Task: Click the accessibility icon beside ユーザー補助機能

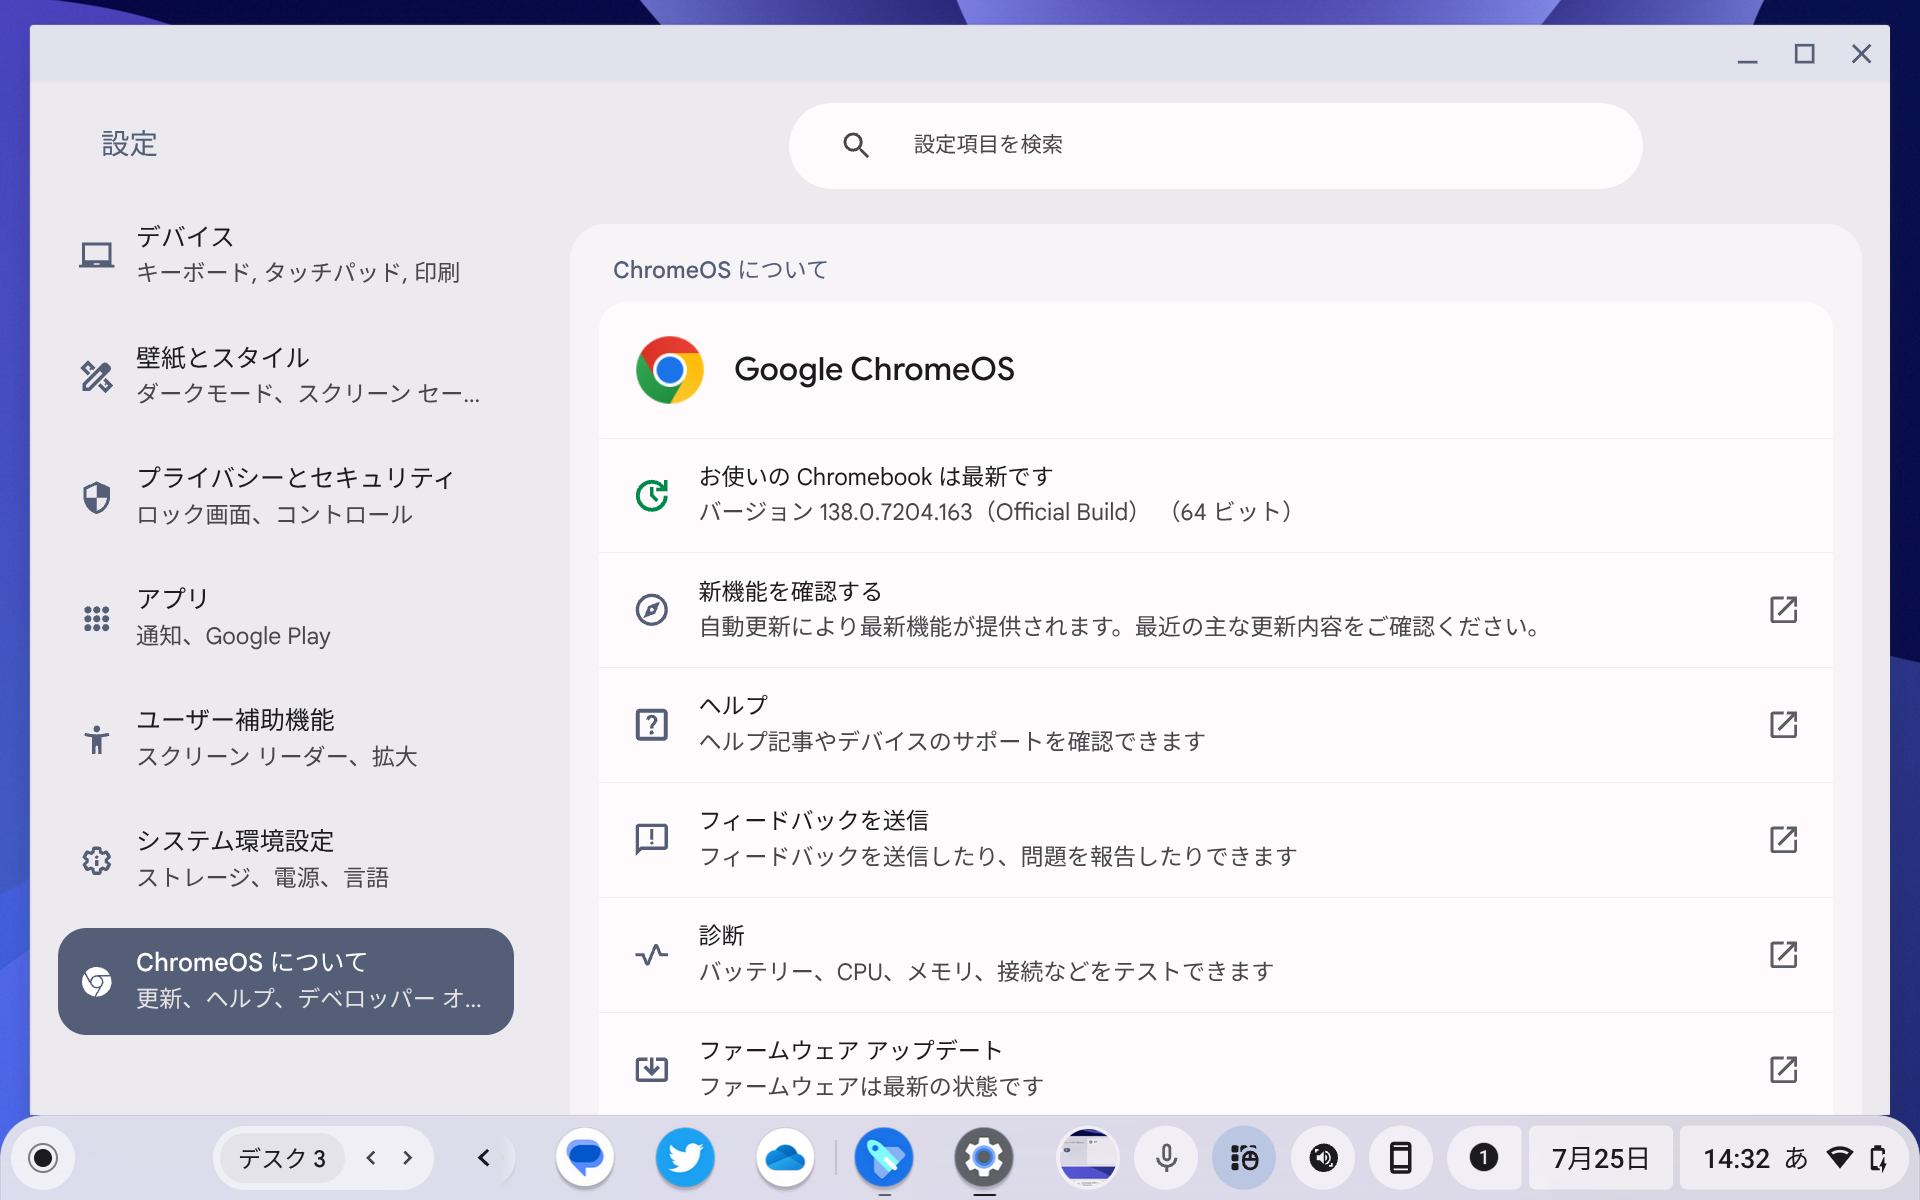Action: point(96,738)
